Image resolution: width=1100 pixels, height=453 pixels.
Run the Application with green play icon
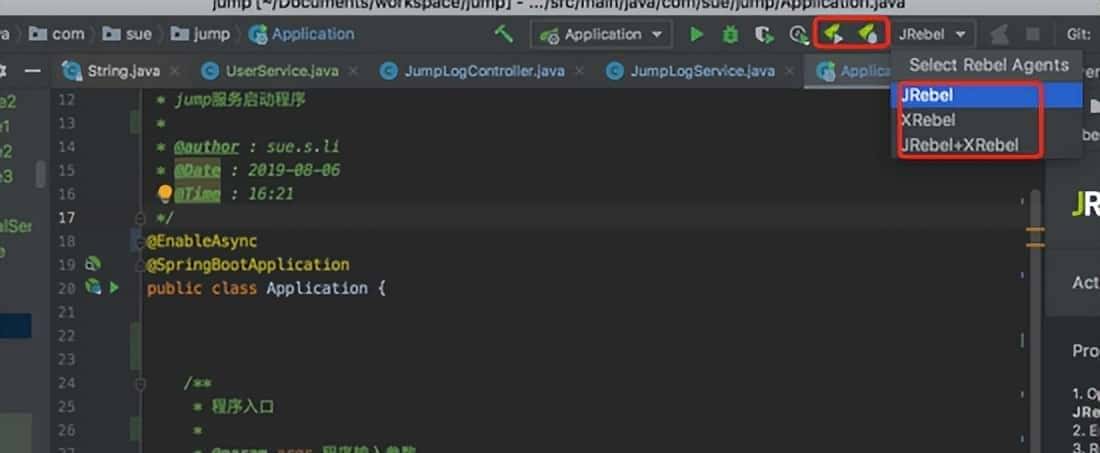point(697,34)
